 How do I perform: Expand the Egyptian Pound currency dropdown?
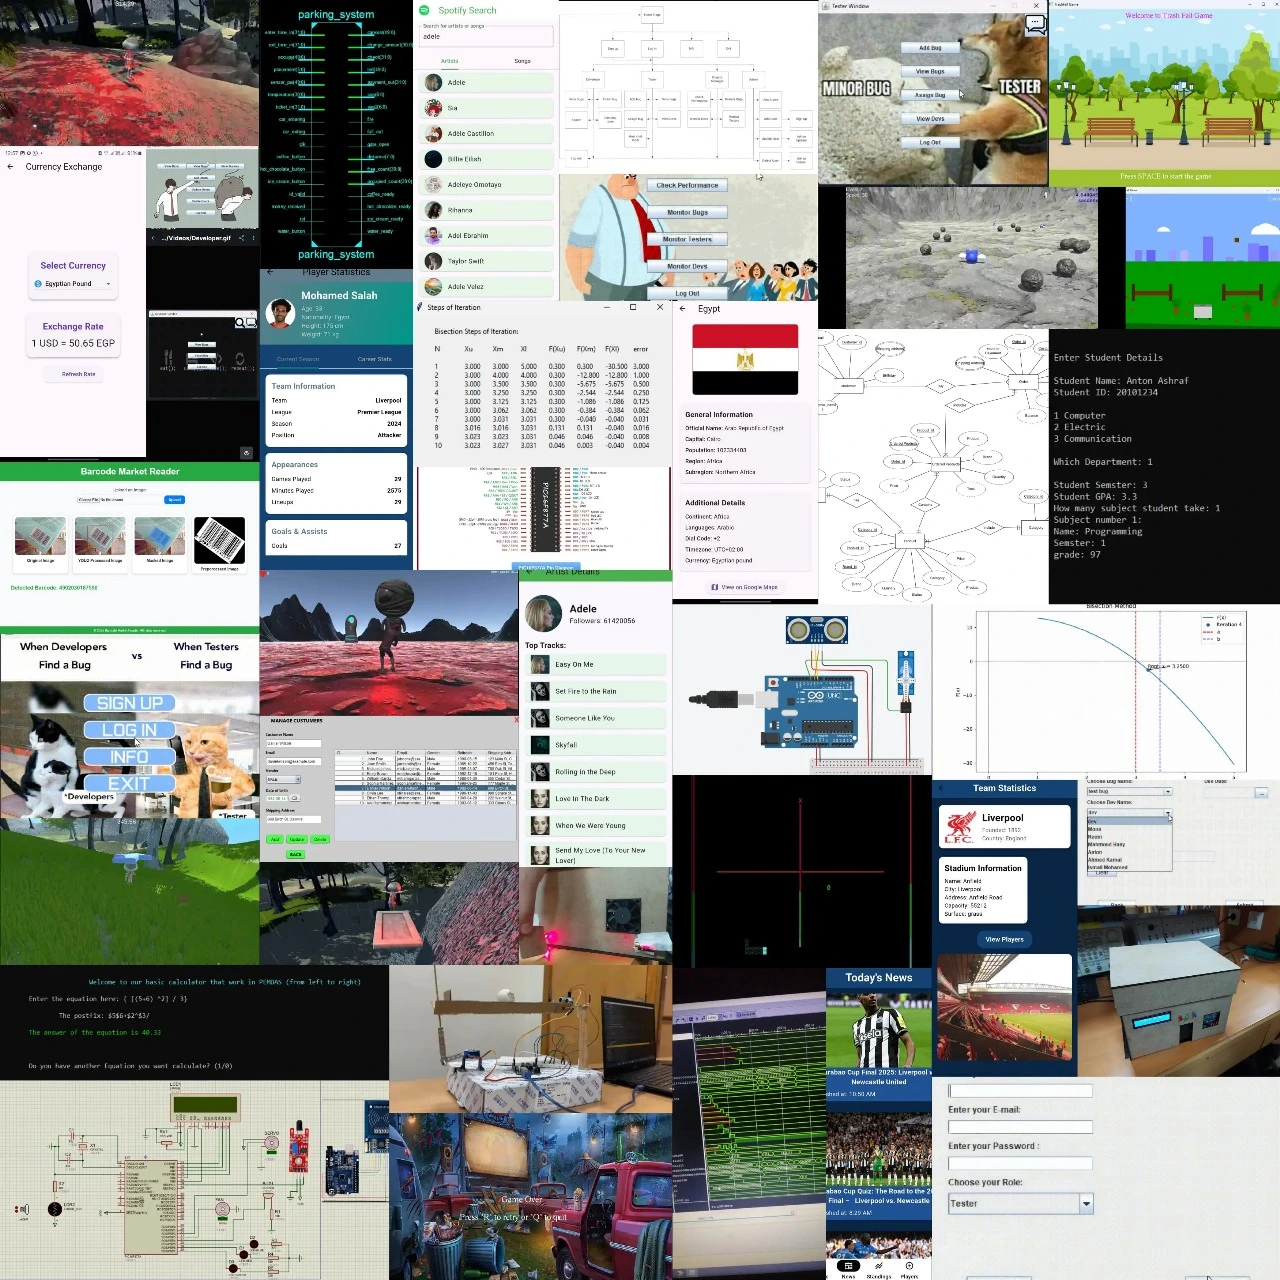coord(108,284)
